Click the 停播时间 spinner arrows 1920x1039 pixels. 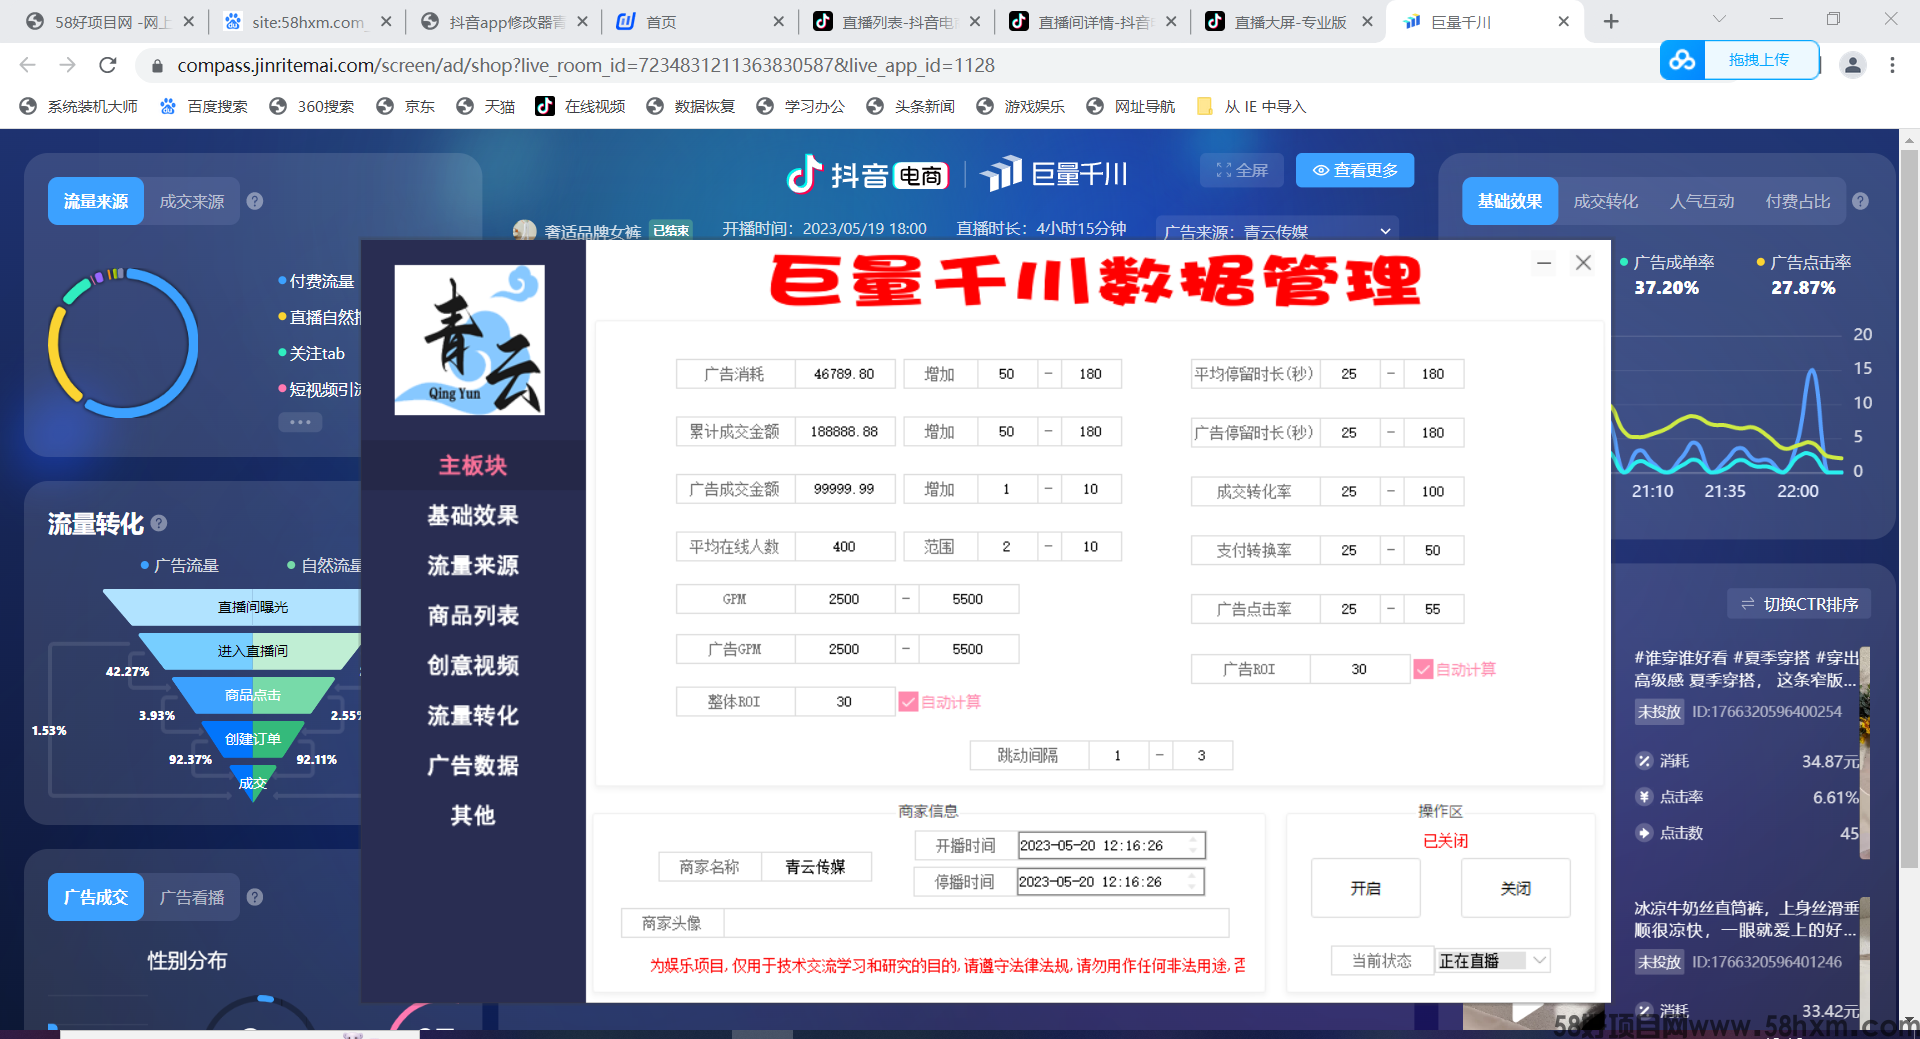click(1193, 882)
